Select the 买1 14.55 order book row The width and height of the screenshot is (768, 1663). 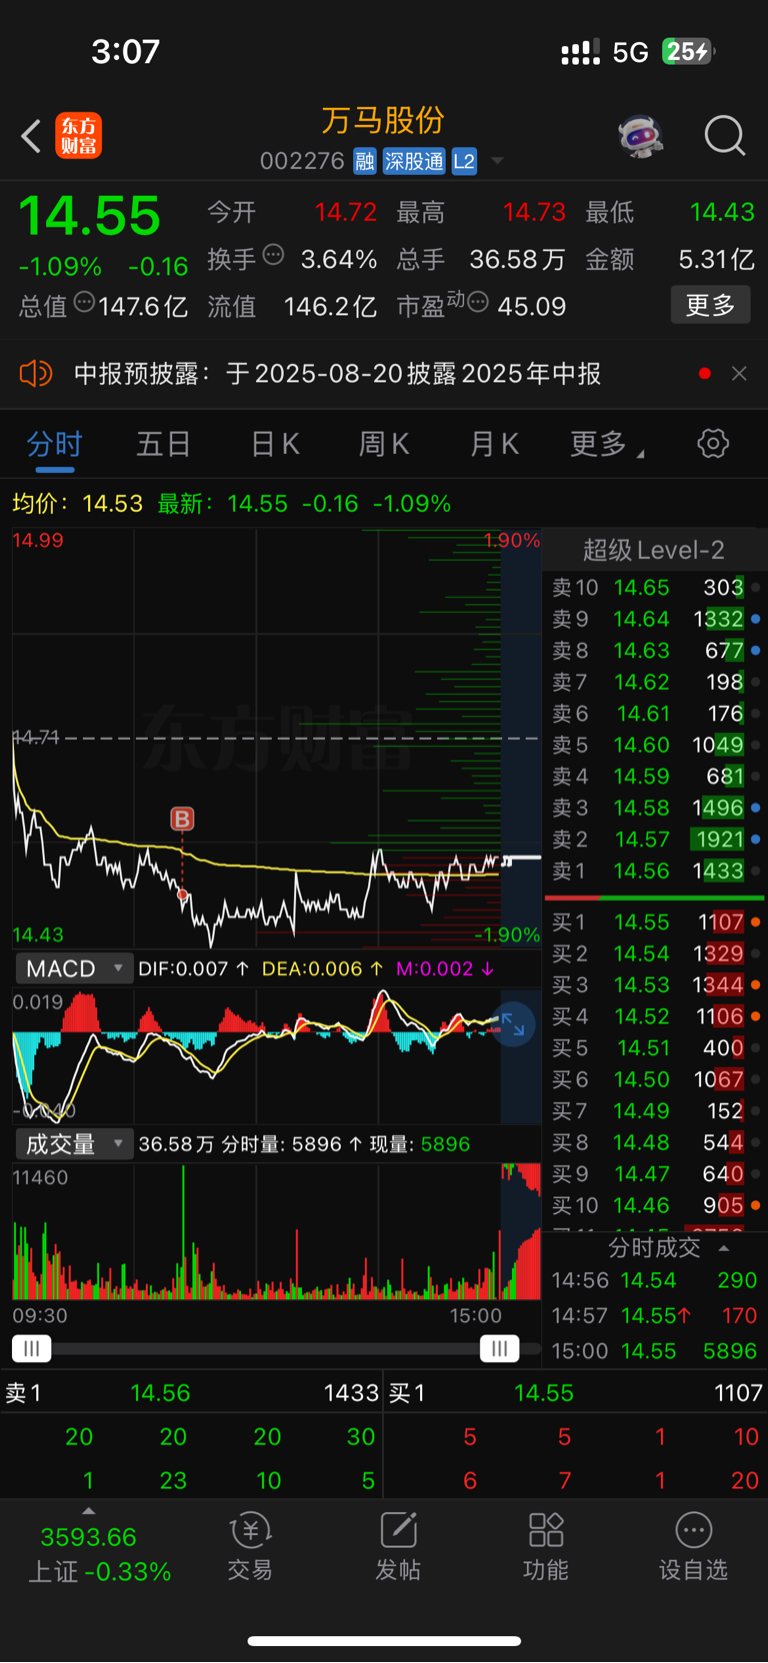pos(655,922)
